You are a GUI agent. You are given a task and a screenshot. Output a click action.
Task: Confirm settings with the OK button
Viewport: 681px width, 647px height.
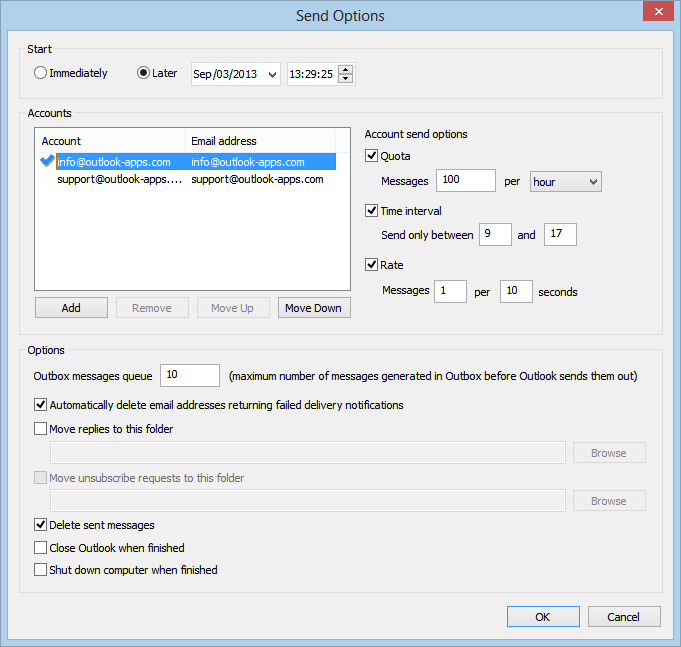point(543,617)
